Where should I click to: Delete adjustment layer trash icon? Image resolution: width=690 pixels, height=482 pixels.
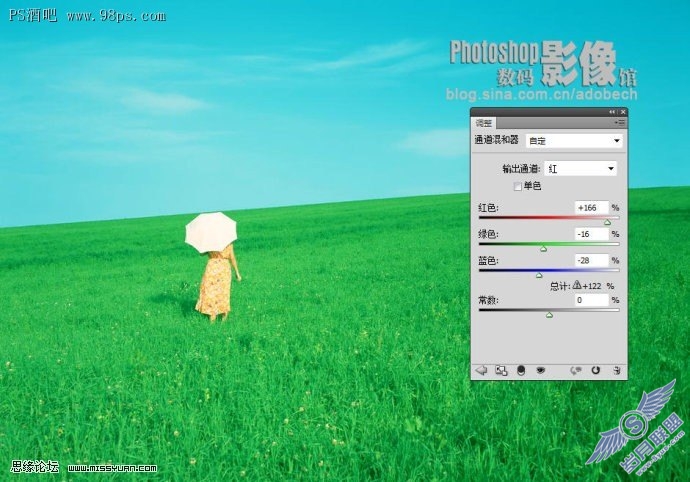tap(617, 371)
